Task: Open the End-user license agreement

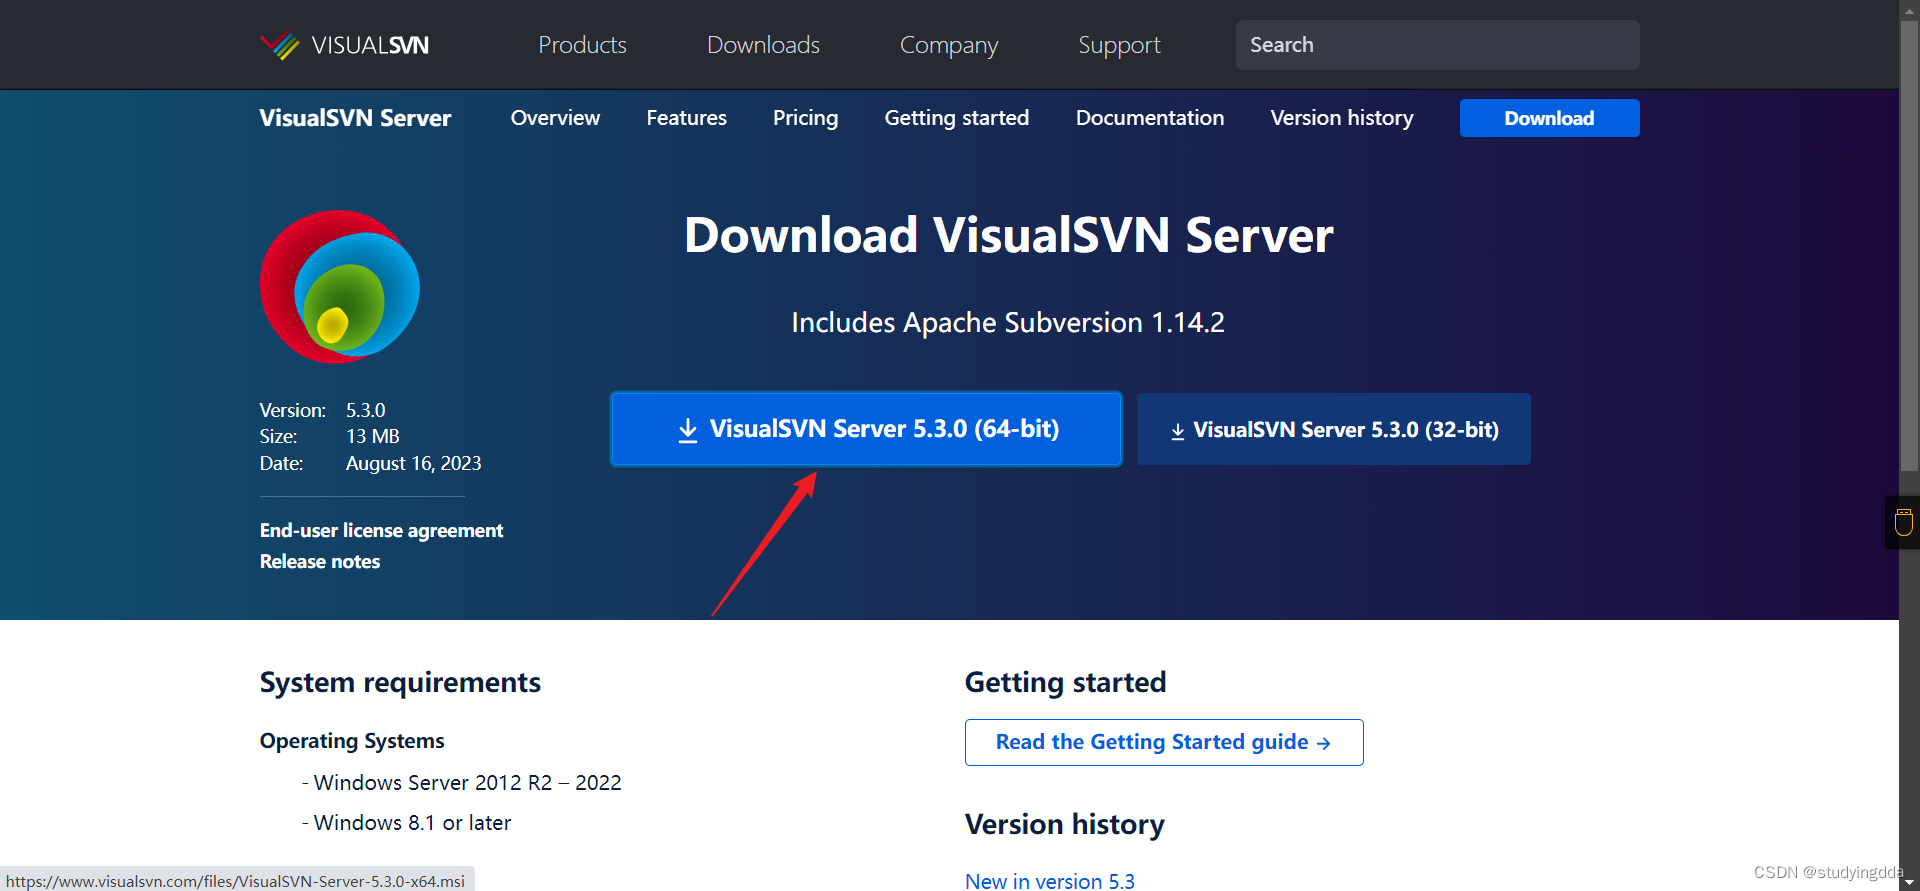Action: pos(381,531)
